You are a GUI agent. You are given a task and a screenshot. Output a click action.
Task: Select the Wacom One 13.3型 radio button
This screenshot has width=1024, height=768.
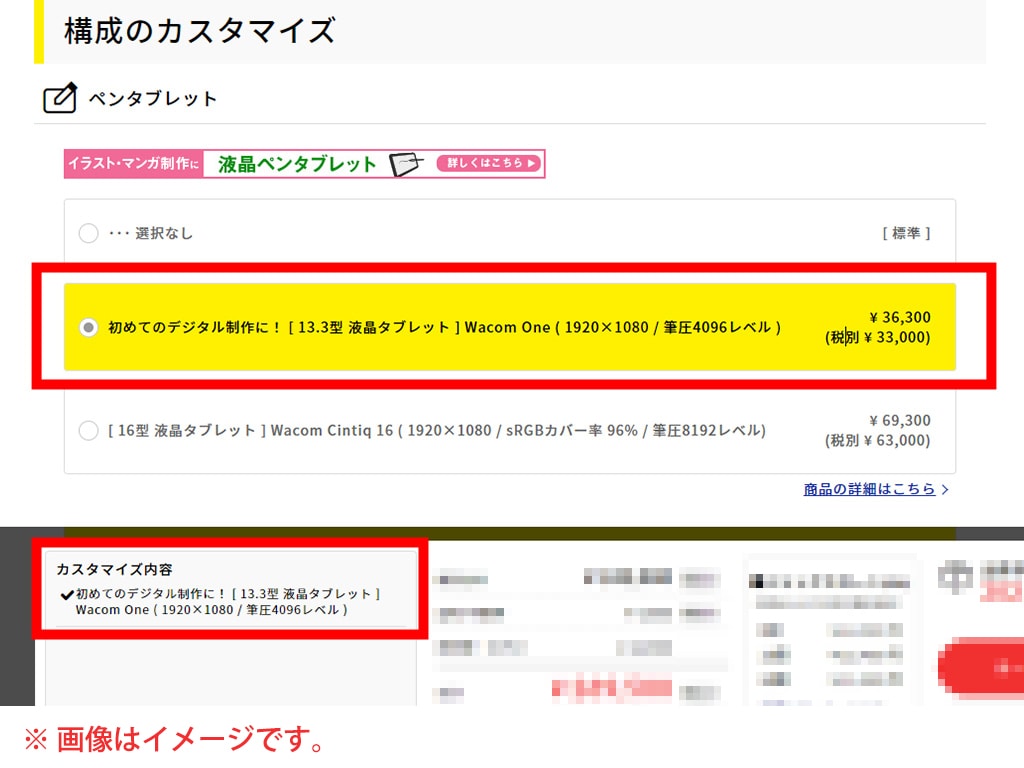click(88, 327)
